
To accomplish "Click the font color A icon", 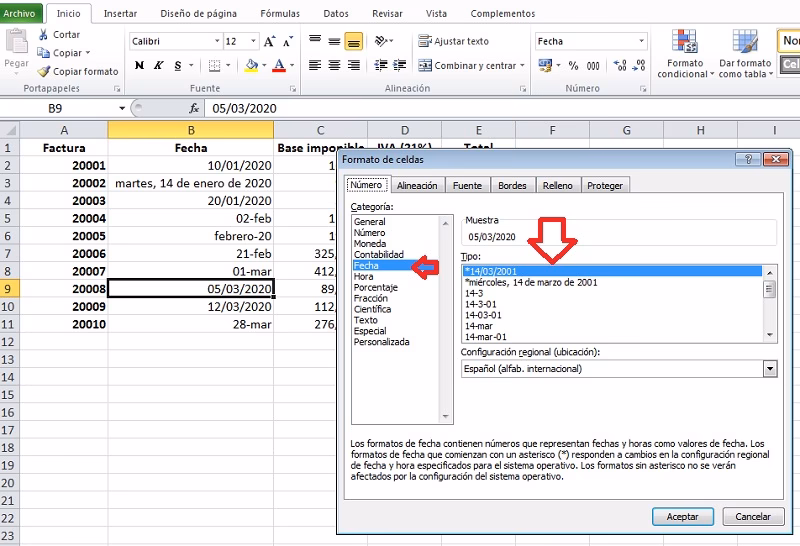I will coord(278,65).
